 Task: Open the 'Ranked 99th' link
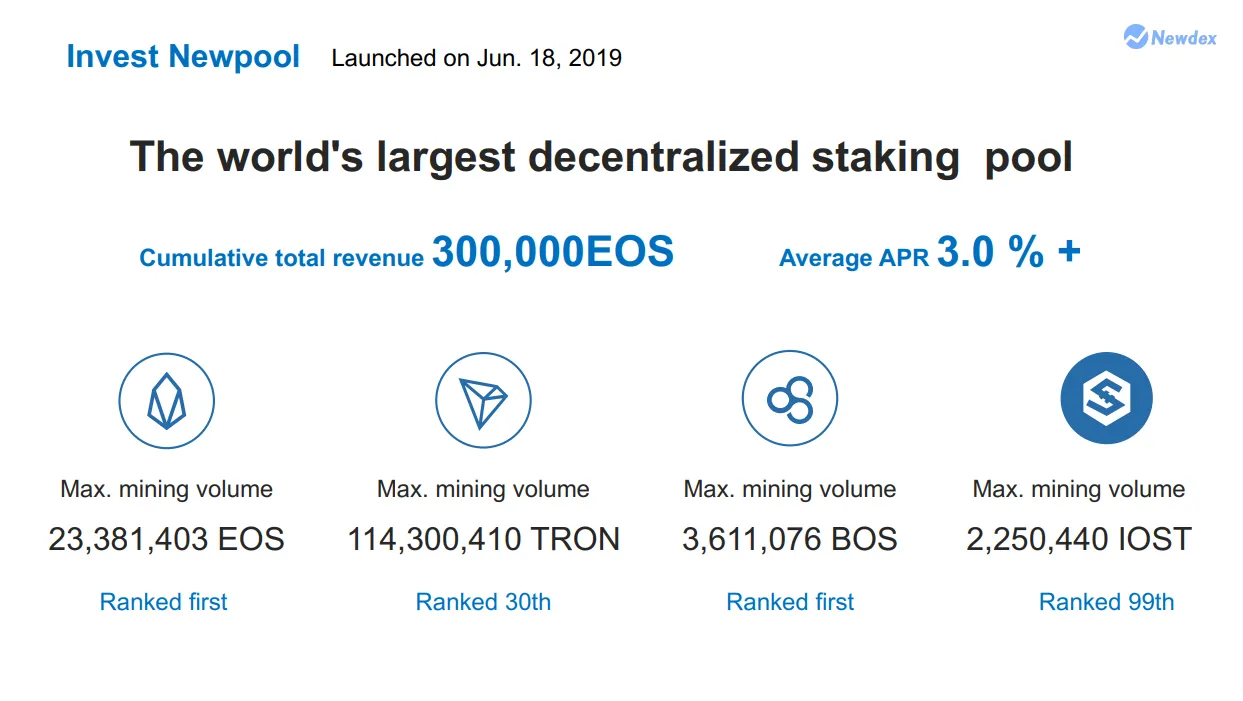1106,602
